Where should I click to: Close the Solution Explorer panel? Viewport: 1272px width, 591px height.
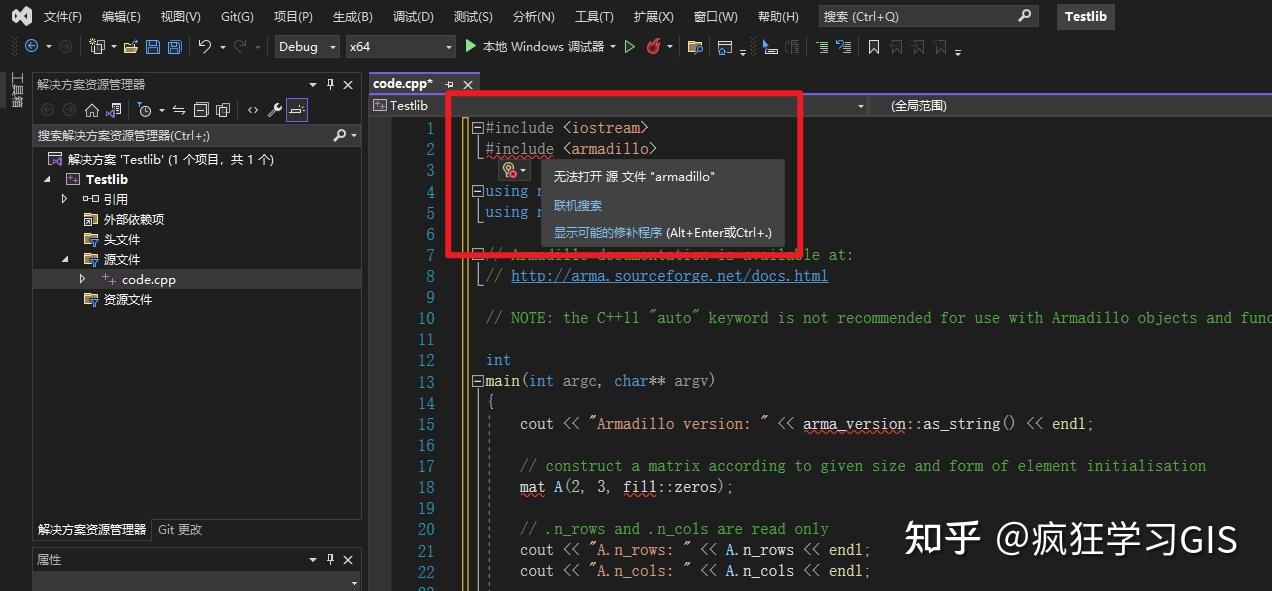pos(348,85)
